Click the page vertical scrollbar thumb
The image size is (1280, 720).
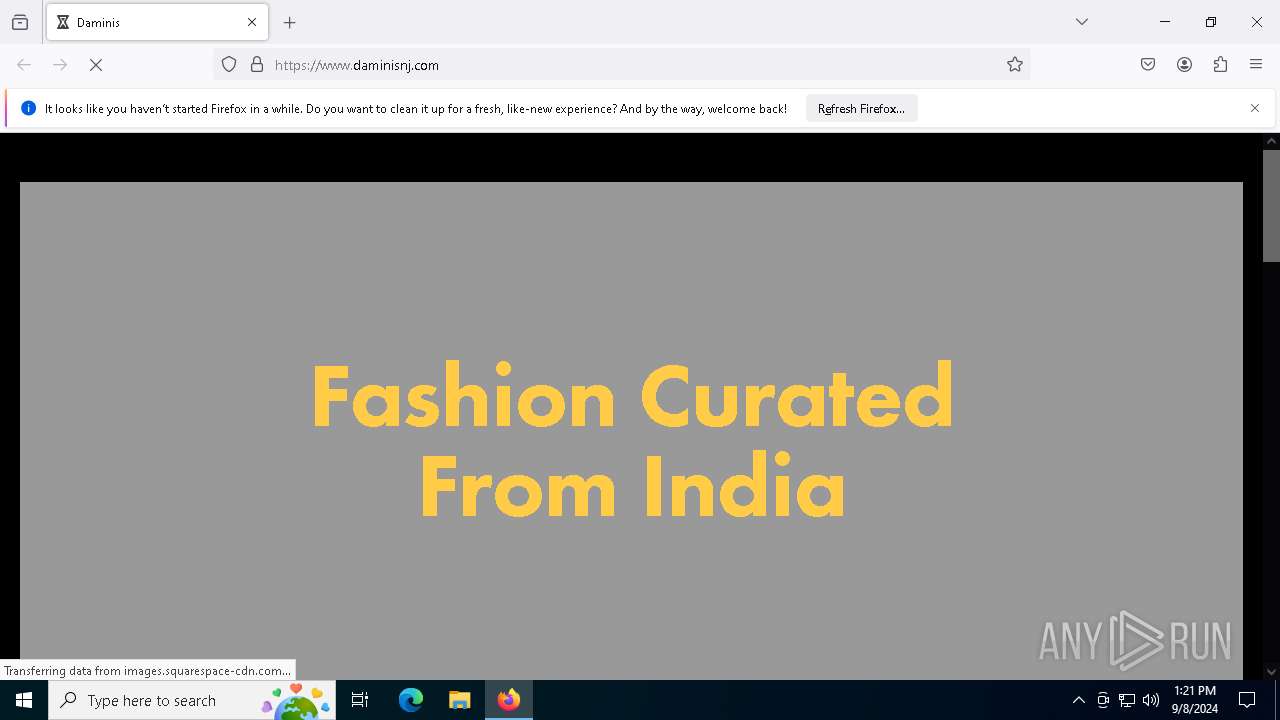pos(1271,205)
